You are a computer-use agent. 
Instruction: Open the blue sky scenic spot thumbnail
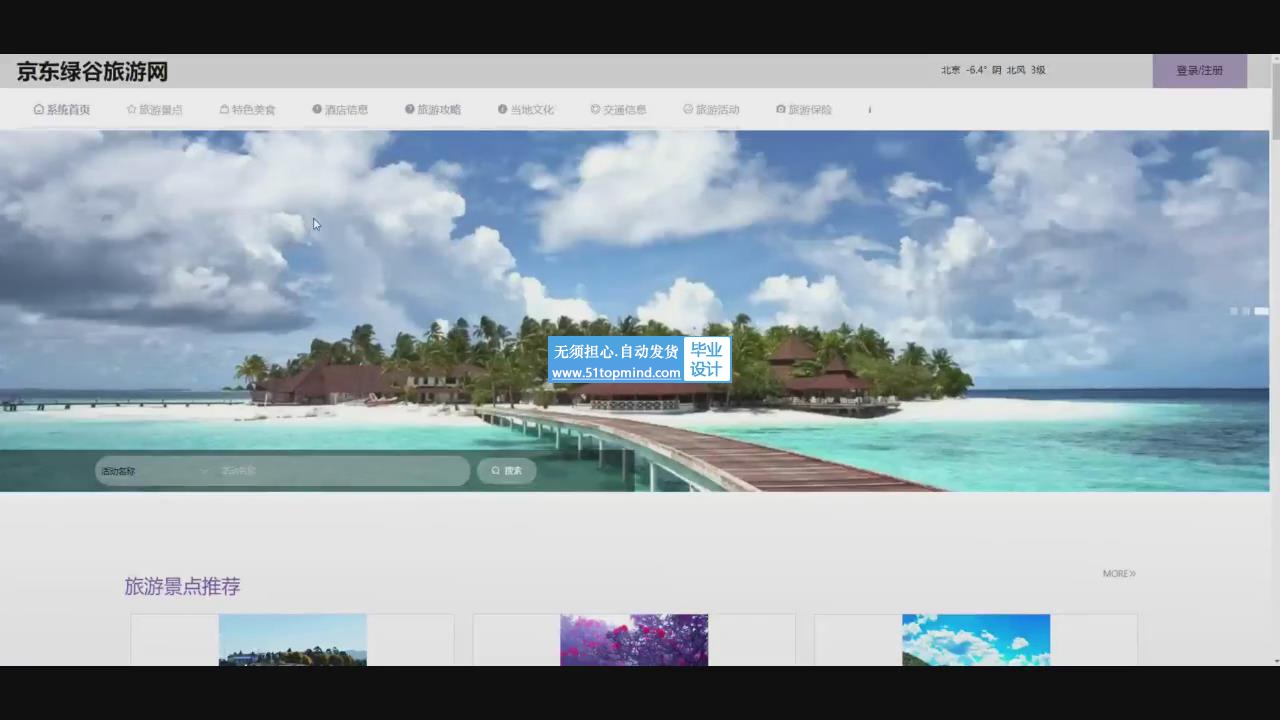(x=976, y=640)
